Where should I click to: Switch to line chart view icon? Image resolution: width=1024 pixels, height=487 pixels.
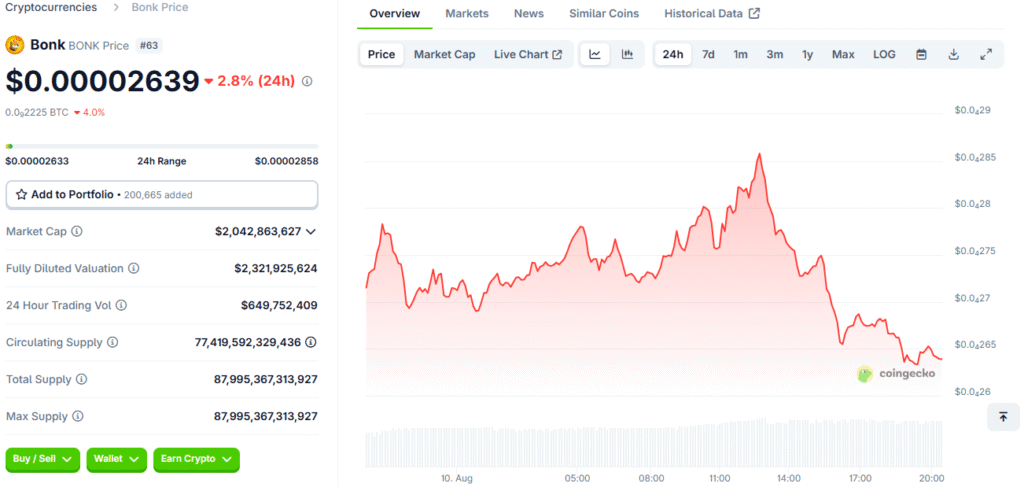[x=595, y=55]
